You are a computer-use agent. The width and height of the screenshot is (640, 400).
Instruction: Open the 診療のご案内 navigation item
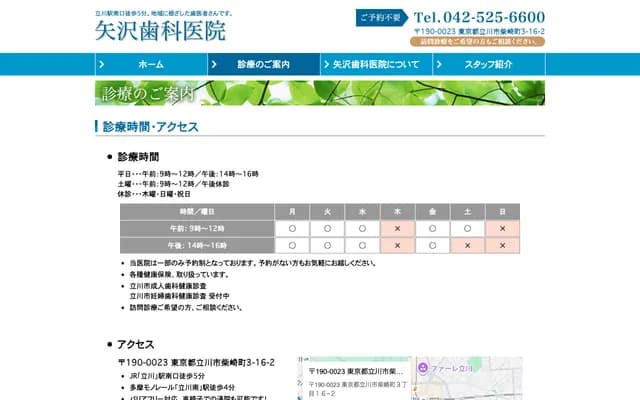264,64
